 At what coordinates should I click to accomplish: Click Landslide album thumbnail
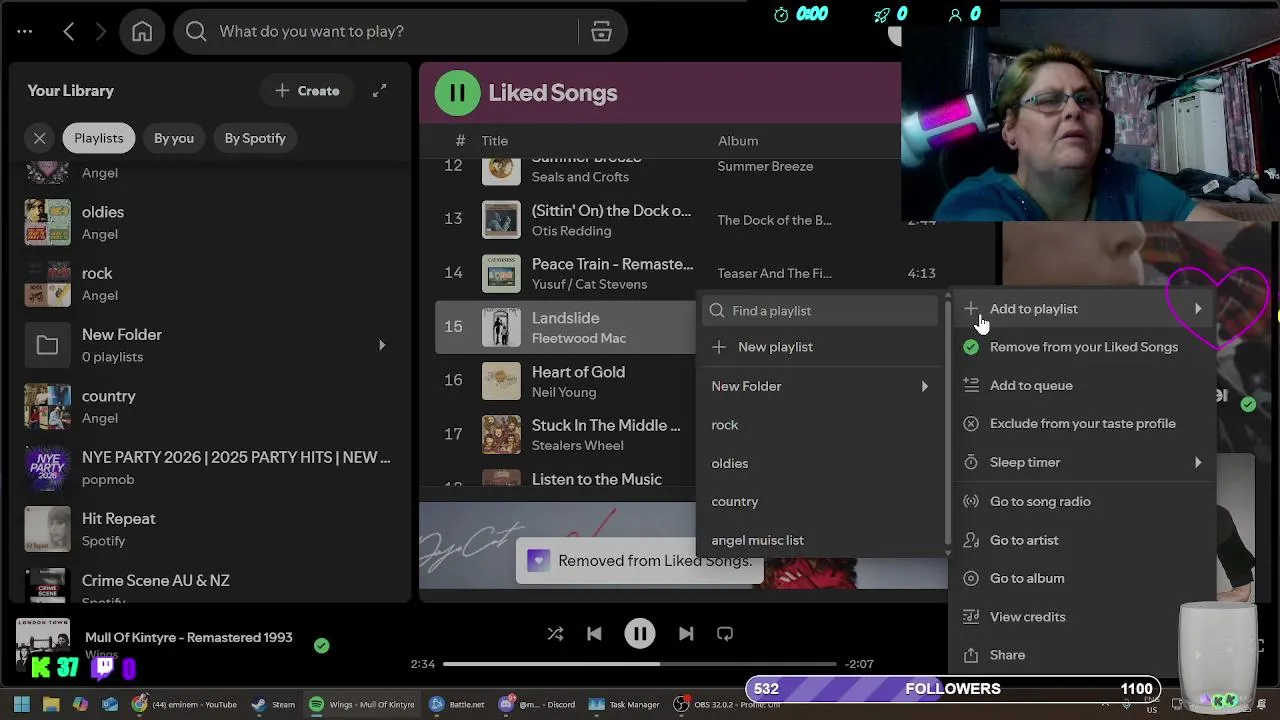(x=502, y=327)
